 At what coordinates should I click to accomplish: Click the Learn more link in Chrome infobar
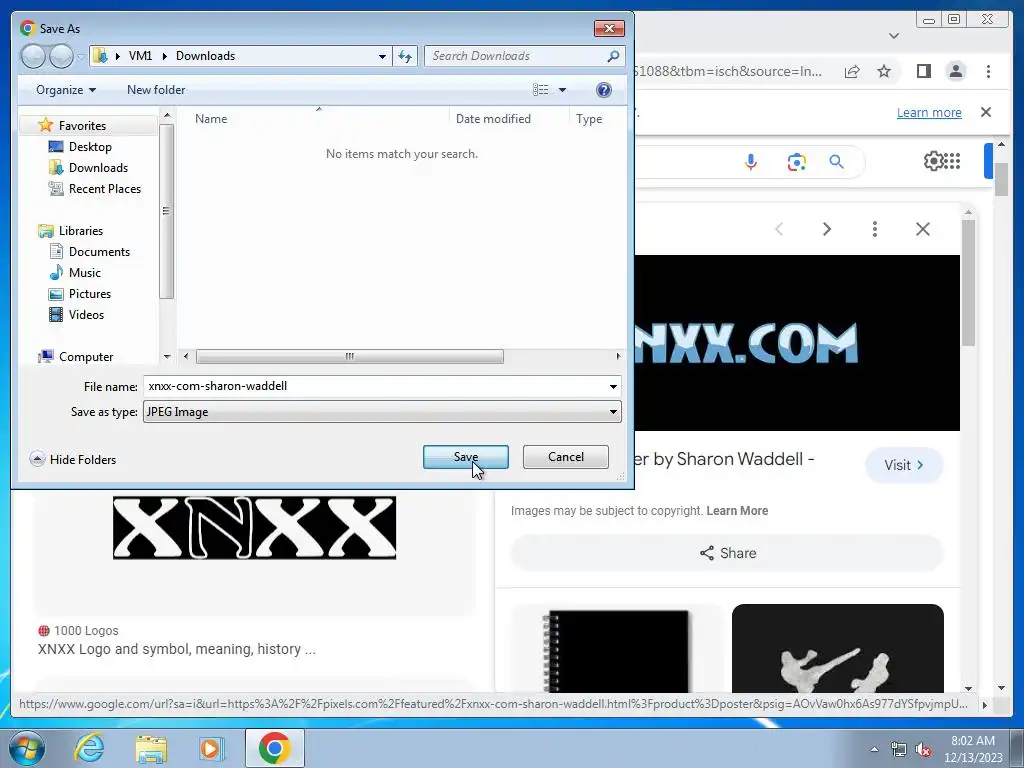[929, 112]
